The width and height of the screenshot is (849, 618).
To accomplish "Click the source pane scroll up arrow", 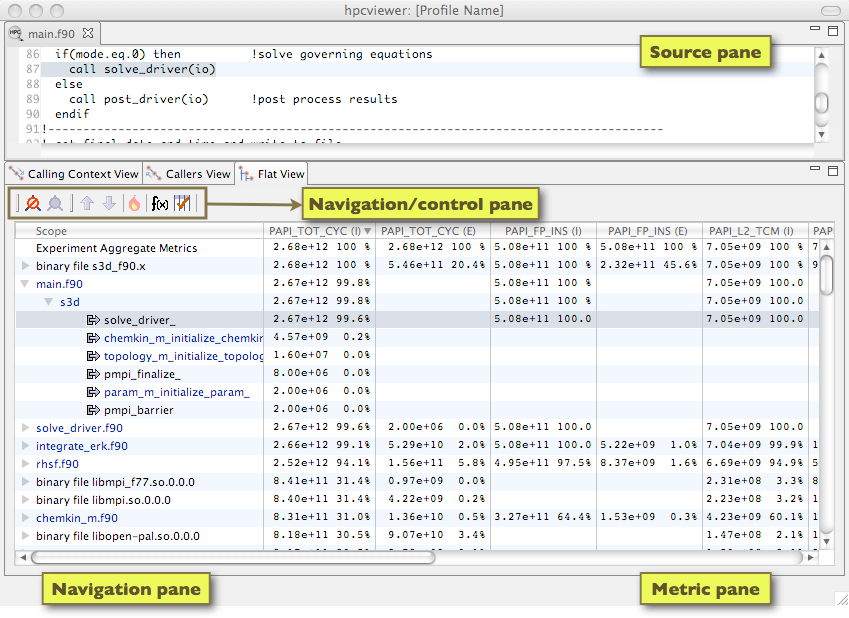I will coord(821,55).
